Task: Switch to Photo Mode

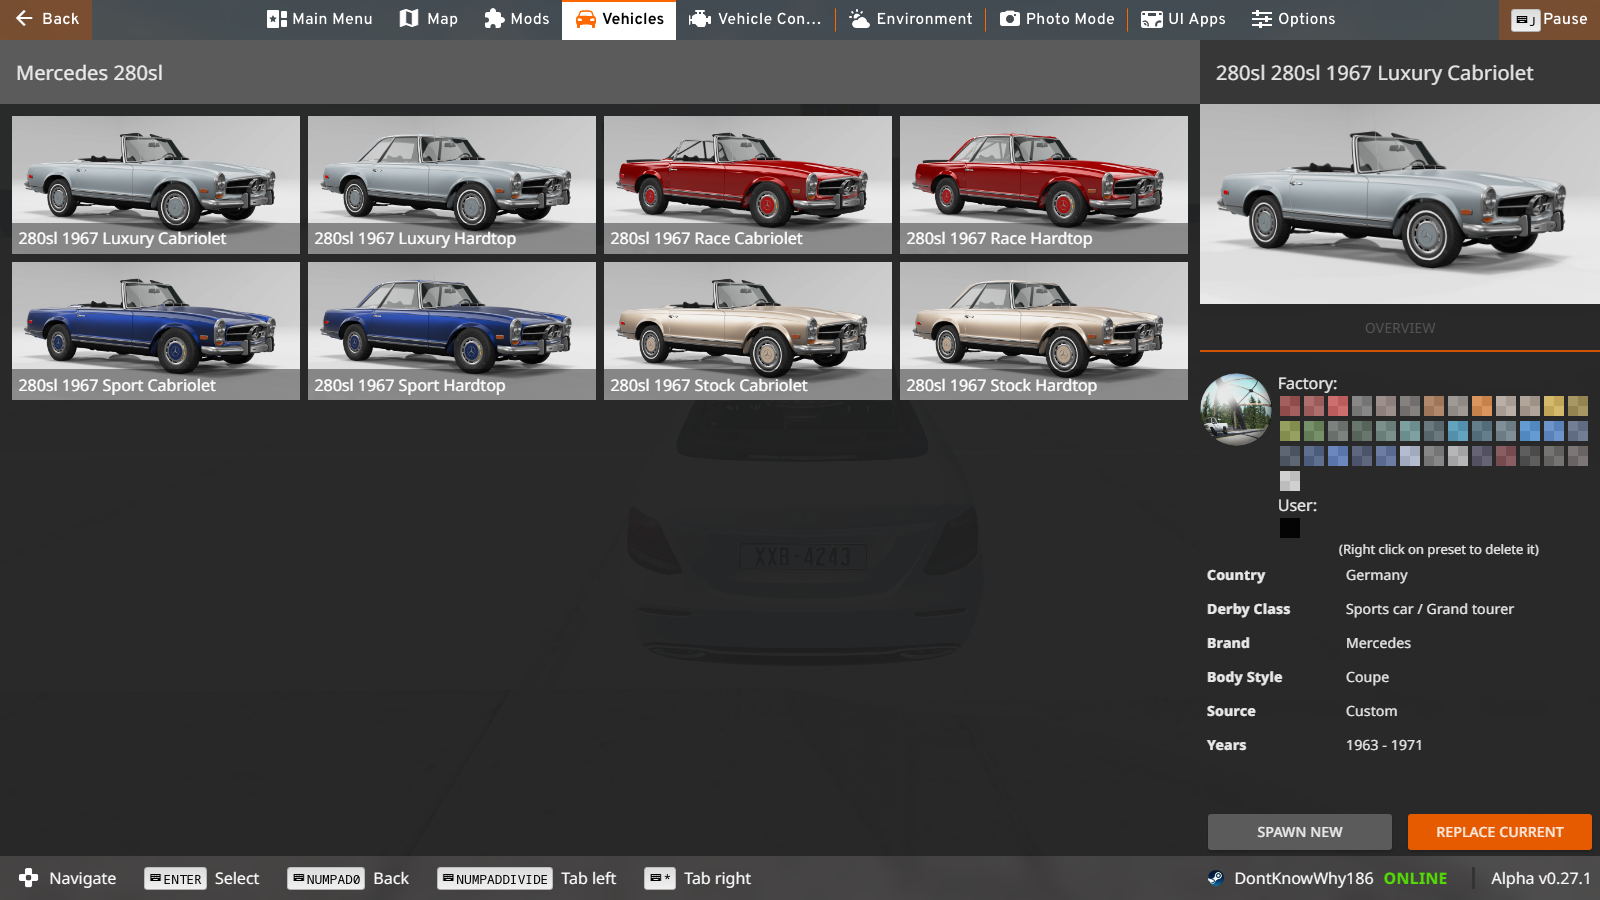Action: tap(1057, 19)
